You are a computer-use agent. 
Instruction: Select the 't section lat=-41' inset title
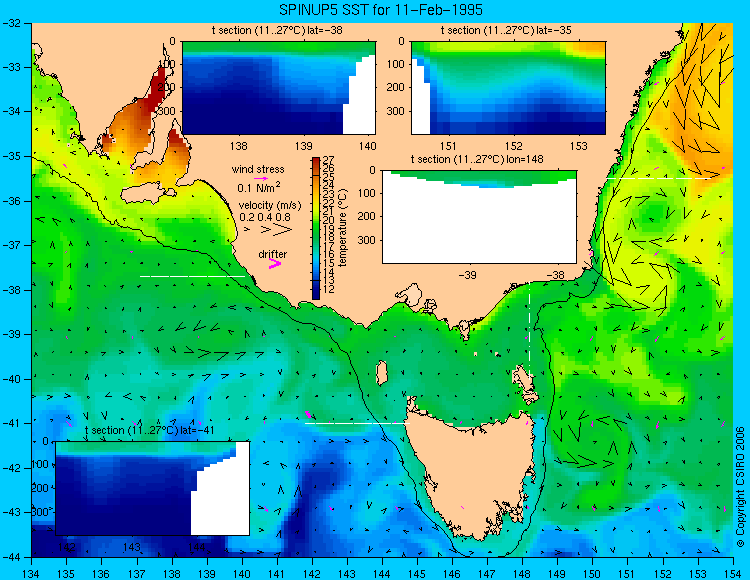[149, 430]
